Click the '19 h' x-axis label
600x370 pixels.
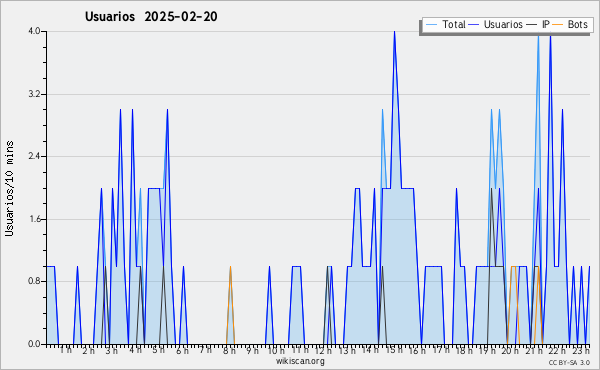(x=487, y=351)
